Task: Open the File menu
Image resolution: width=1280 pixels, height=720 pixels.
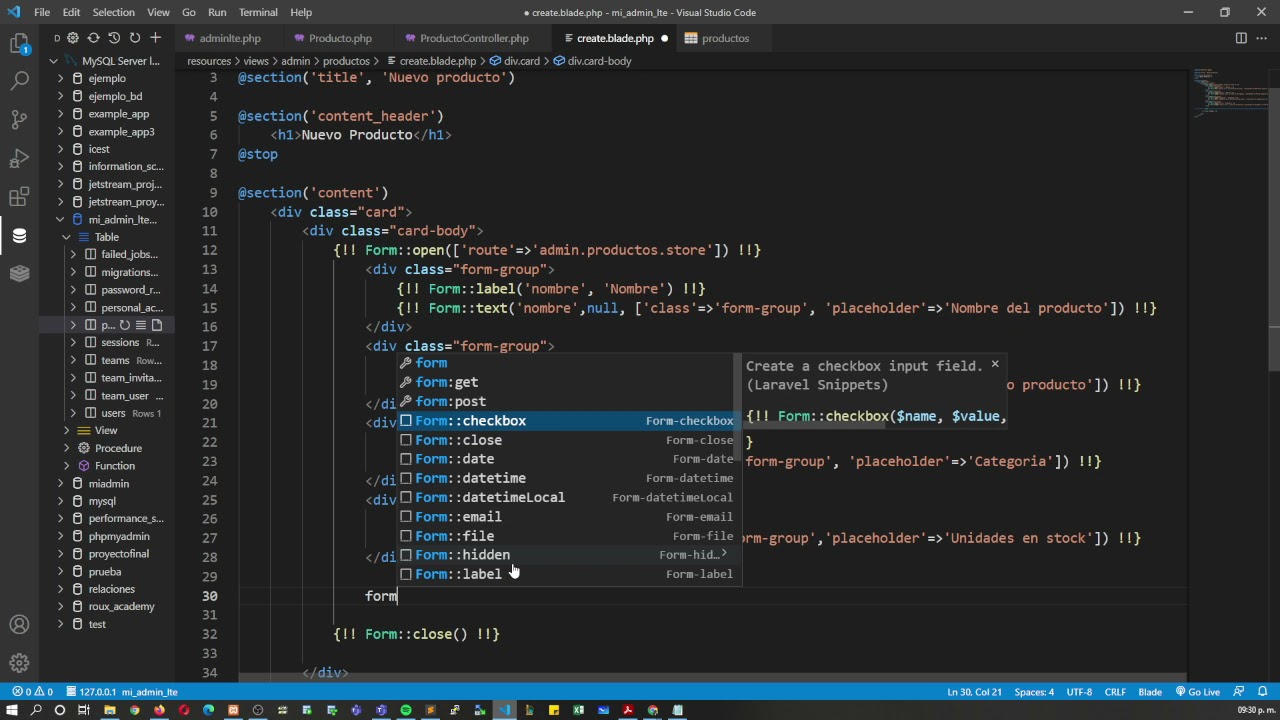Action: 42,12
